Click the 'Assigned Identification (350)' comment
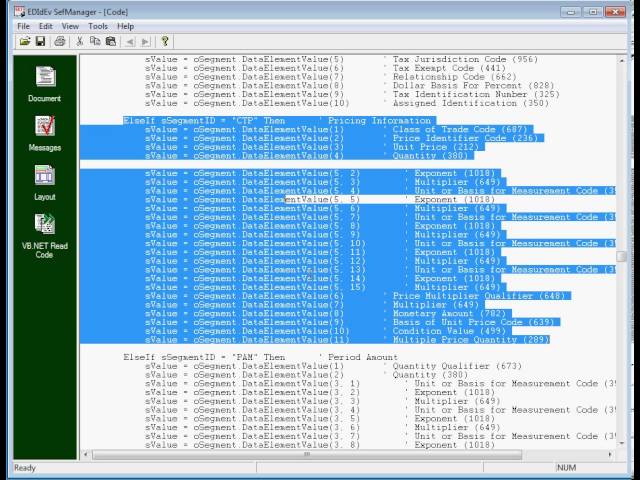Image resolution: width=640 pixels, height=480 pixels. tap(471, 103)
